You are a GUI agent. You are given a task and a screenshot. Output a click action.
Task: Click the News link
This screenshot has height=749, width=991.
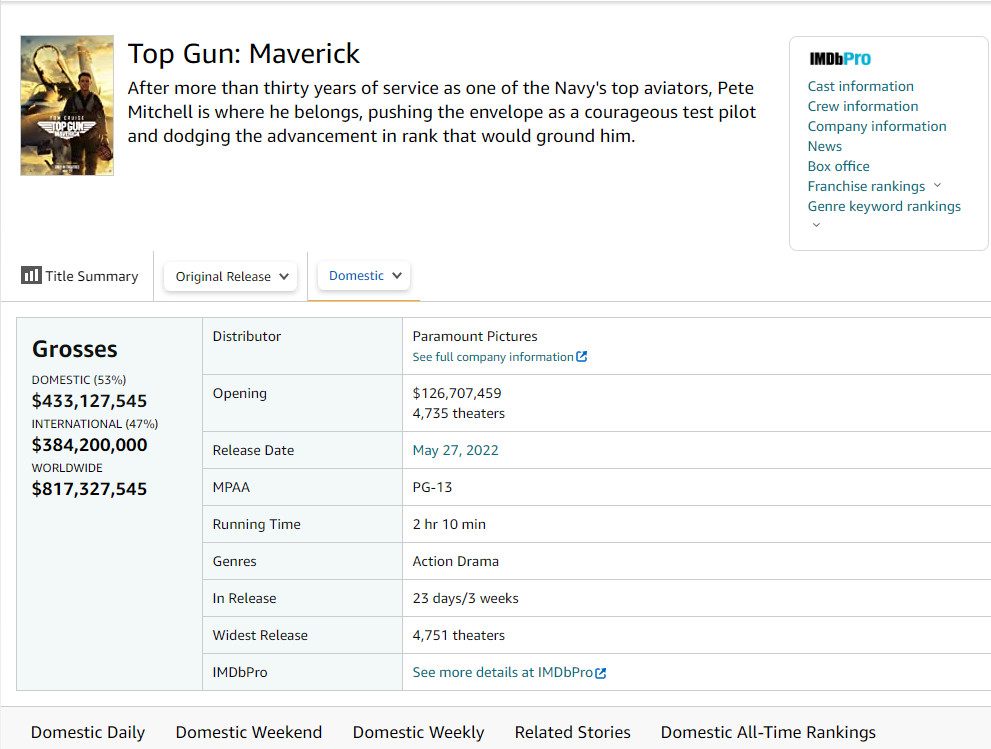(824, 146)
